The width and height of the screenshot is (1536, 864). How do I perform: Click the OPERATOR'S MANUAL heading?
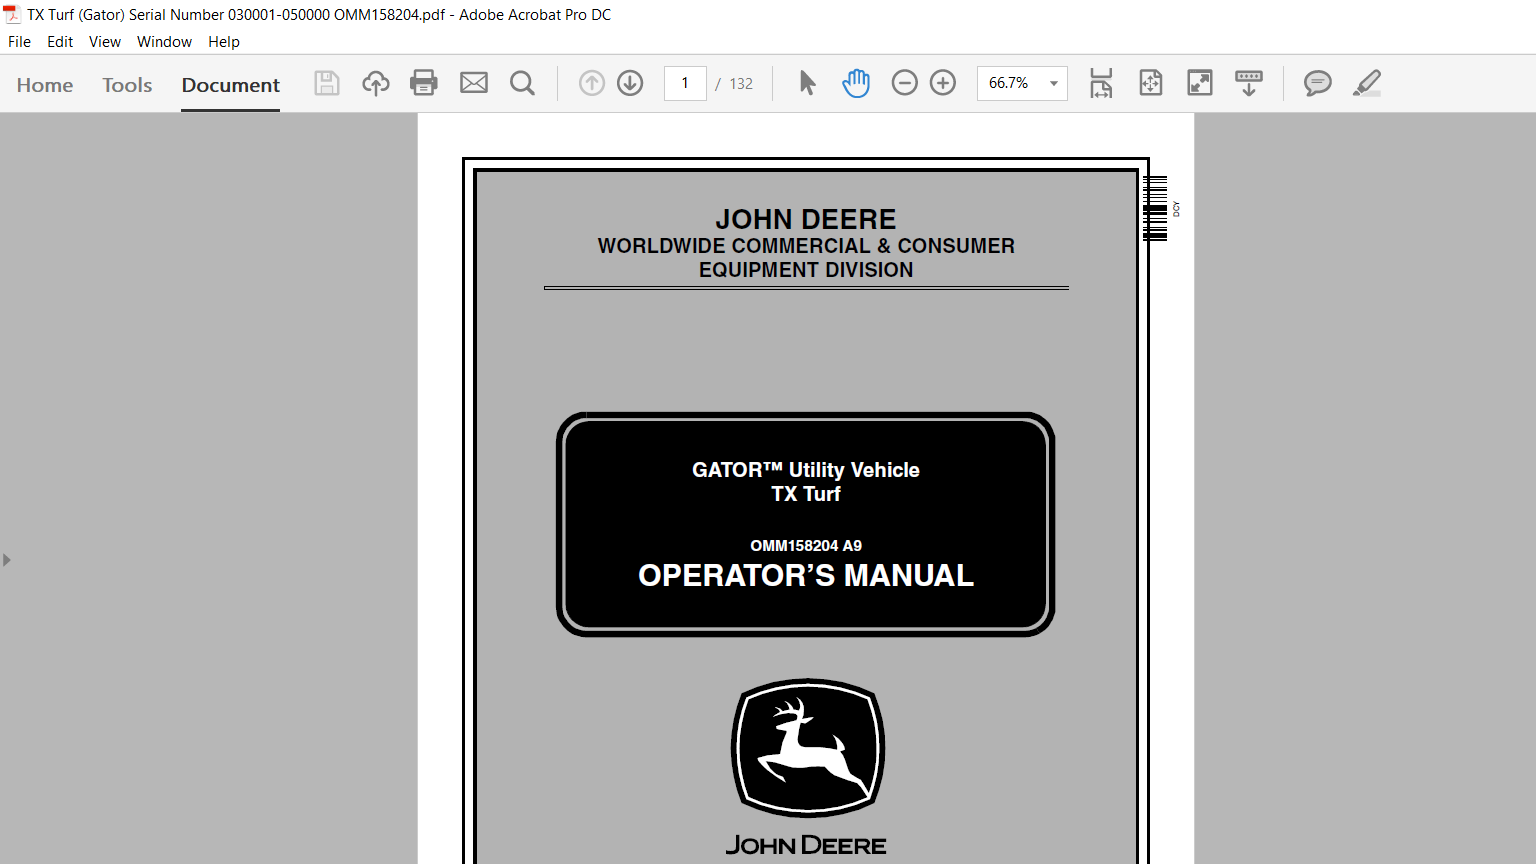[806, 575]
